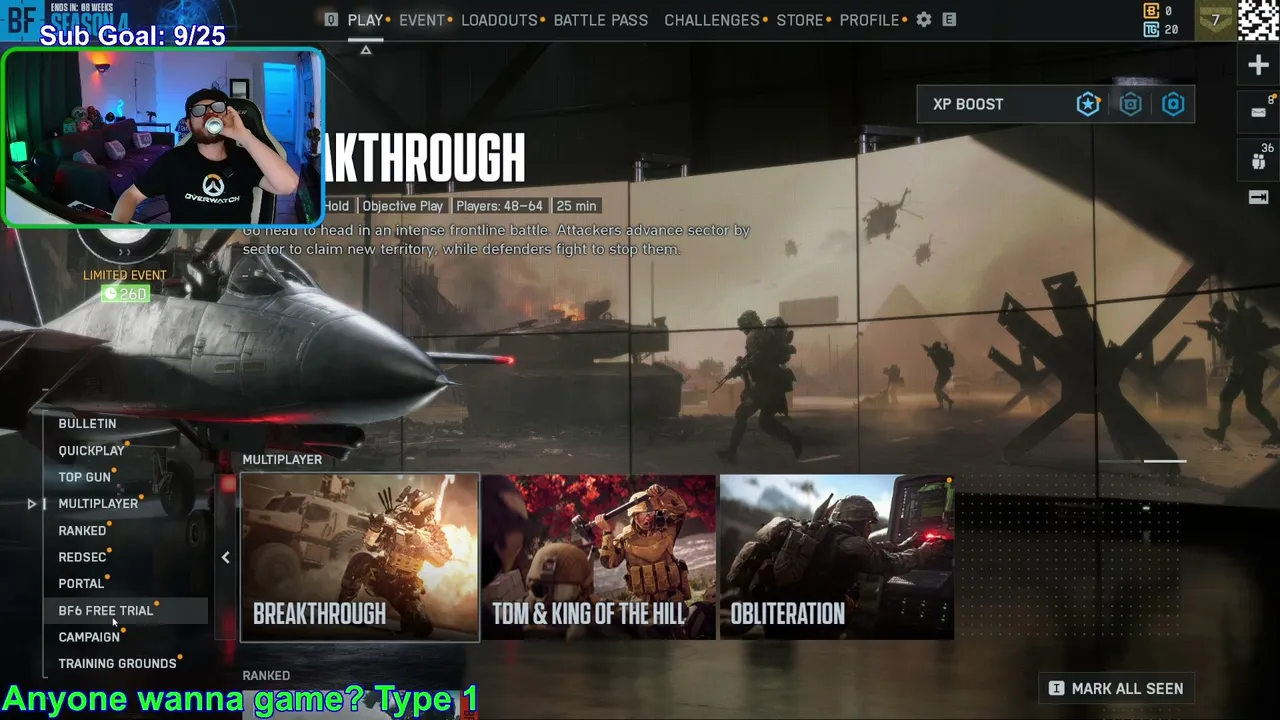Click the arrow marker next to MULTIPLAYER
Image resolution: width=1280 pixels, height=720 pixels.
tap(32, 504)
